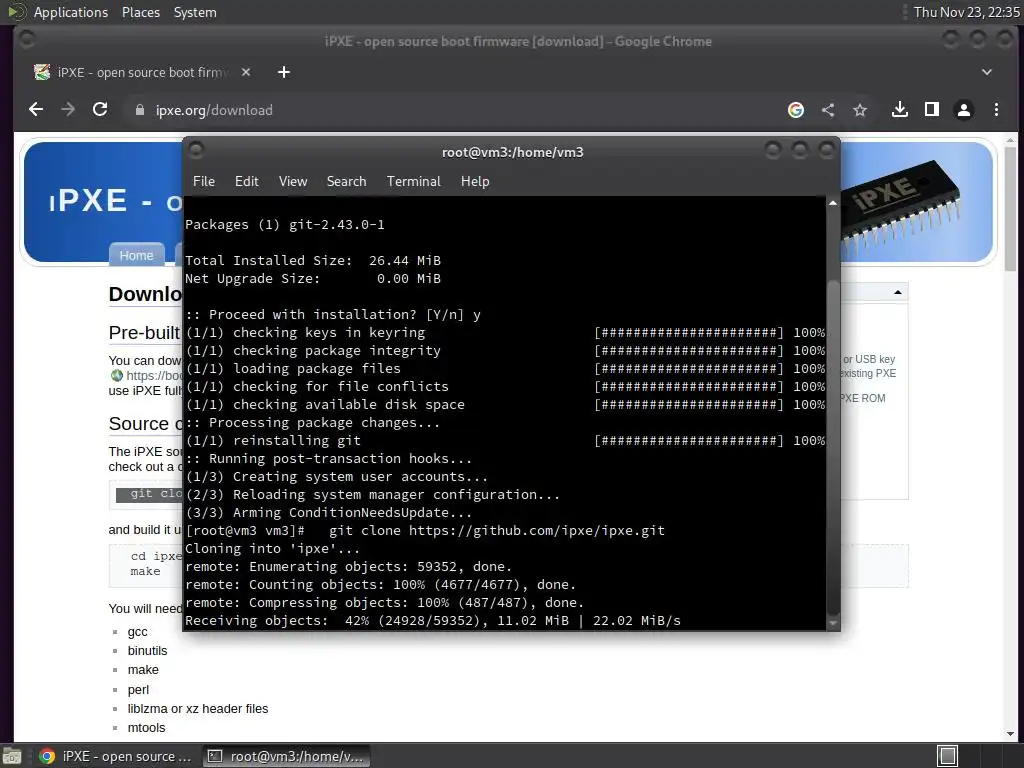Open the Terminal menu
Screen dimensions: 1024x768
tap(413, 182)
